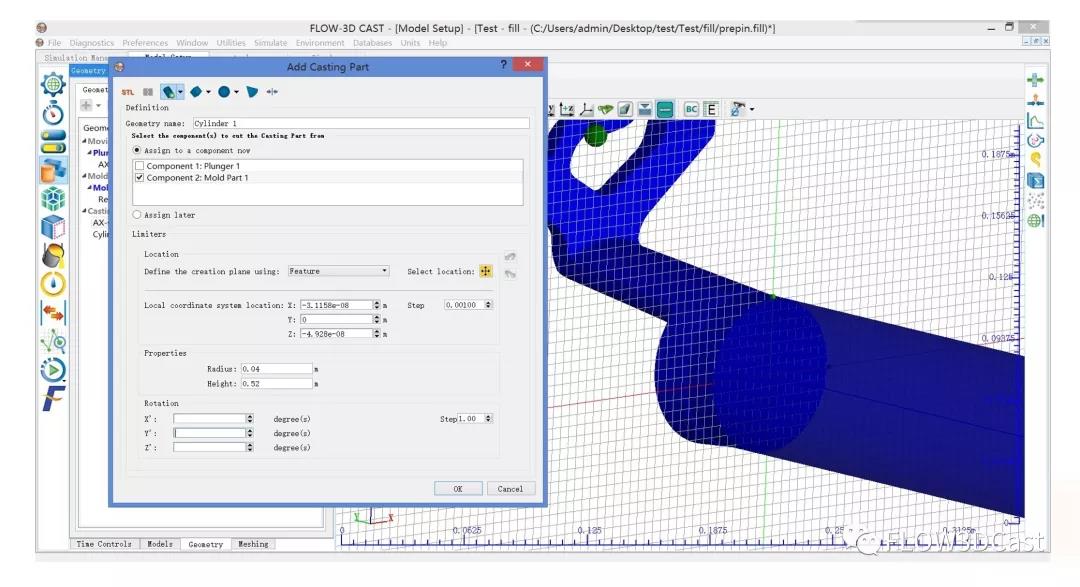Open the Simulate menu
The width and height of the screenshot is (1080, 587).
point(270,43)
